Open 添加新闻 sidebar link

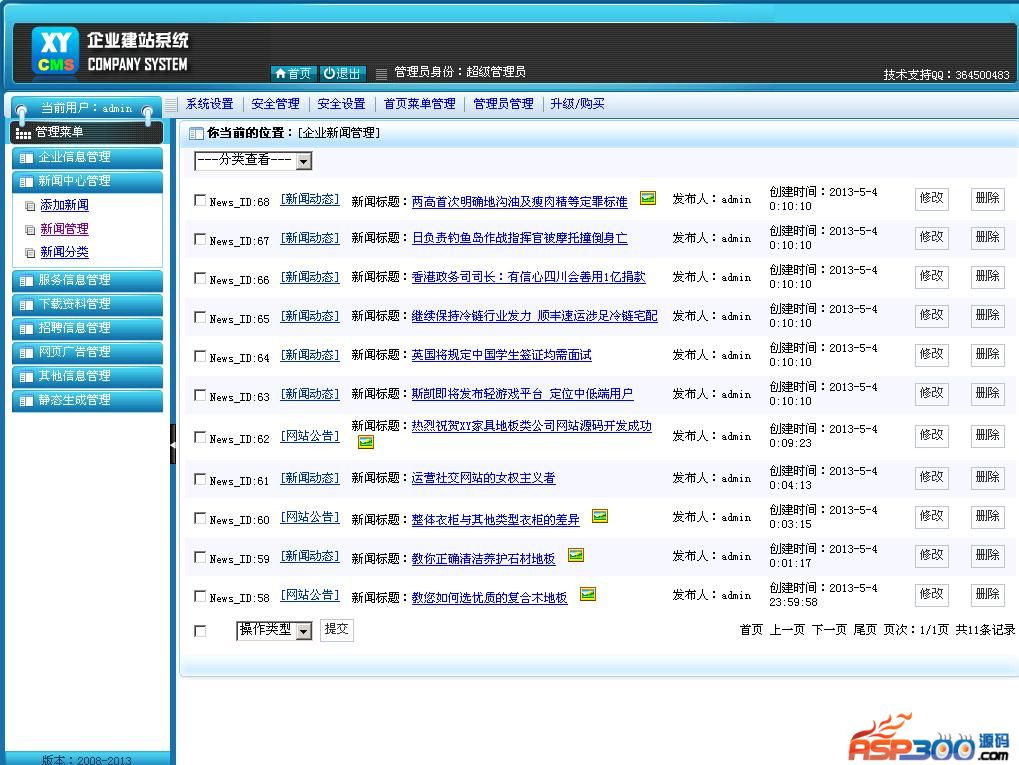coord(64,205)
